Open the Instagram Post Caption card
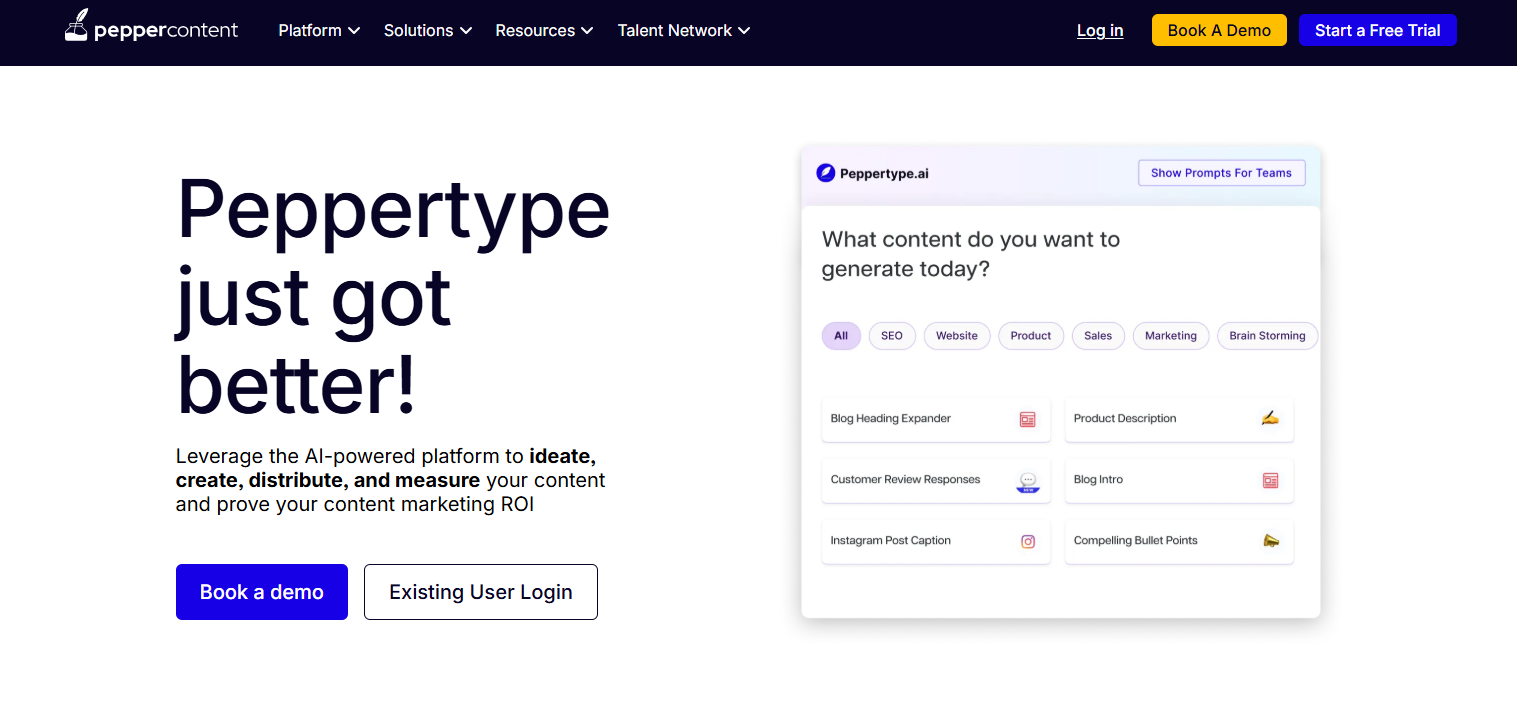 (x=936, y=541)
